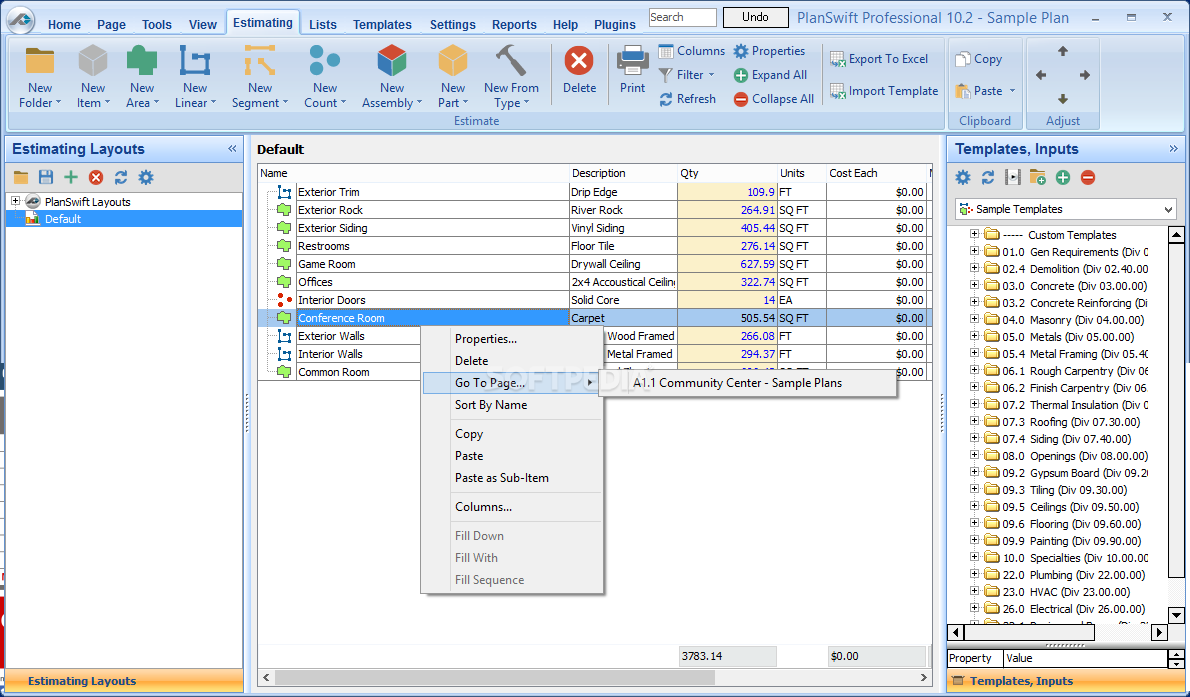Click Import Template
1190x697 pixels.
[x=883, y=90]
